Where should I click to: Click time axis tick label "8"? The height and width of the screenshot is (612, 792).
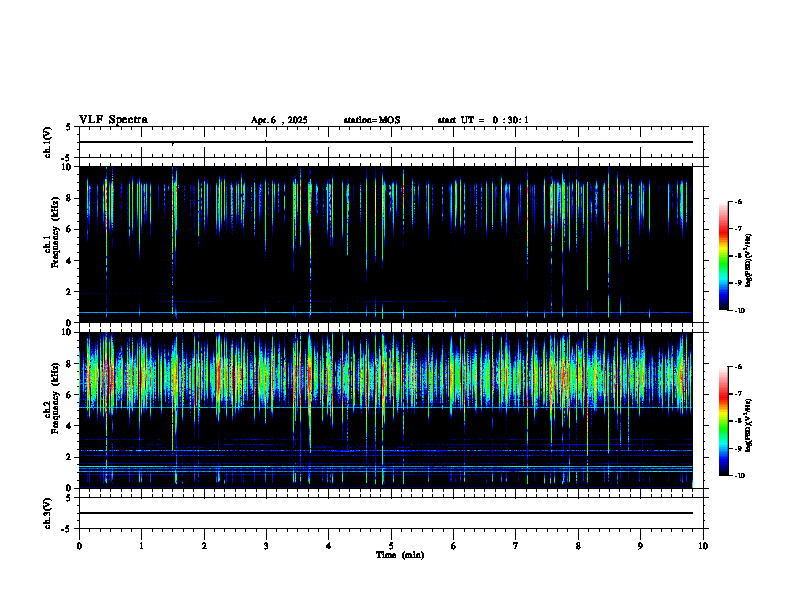(578, 546)
